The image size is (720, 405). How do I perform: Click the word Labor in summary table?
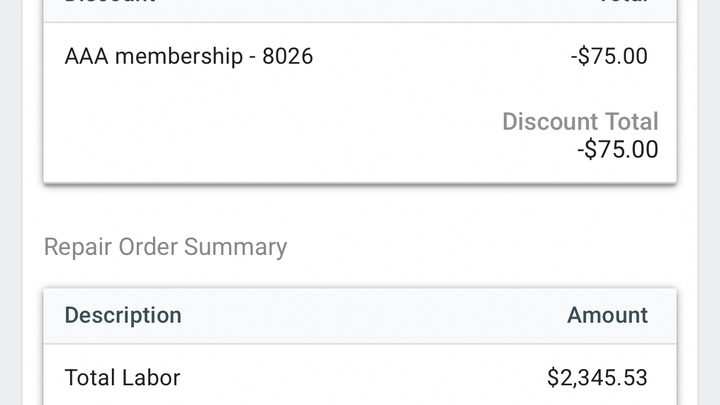tap(151, 378)
